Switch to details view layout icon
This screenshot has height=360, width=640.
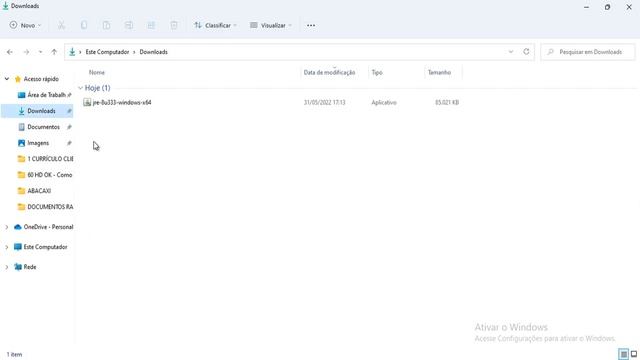(623, 354)
